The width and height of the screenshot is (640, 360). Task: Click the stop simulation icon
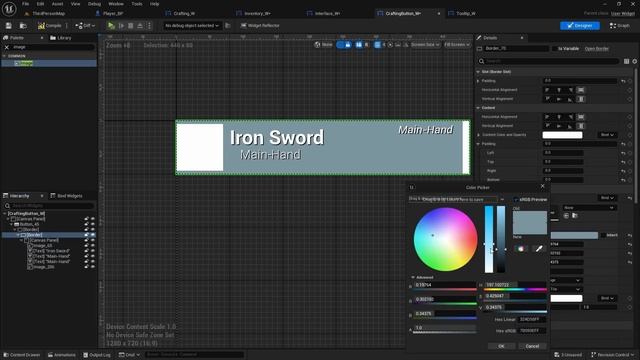pos(131,26)
